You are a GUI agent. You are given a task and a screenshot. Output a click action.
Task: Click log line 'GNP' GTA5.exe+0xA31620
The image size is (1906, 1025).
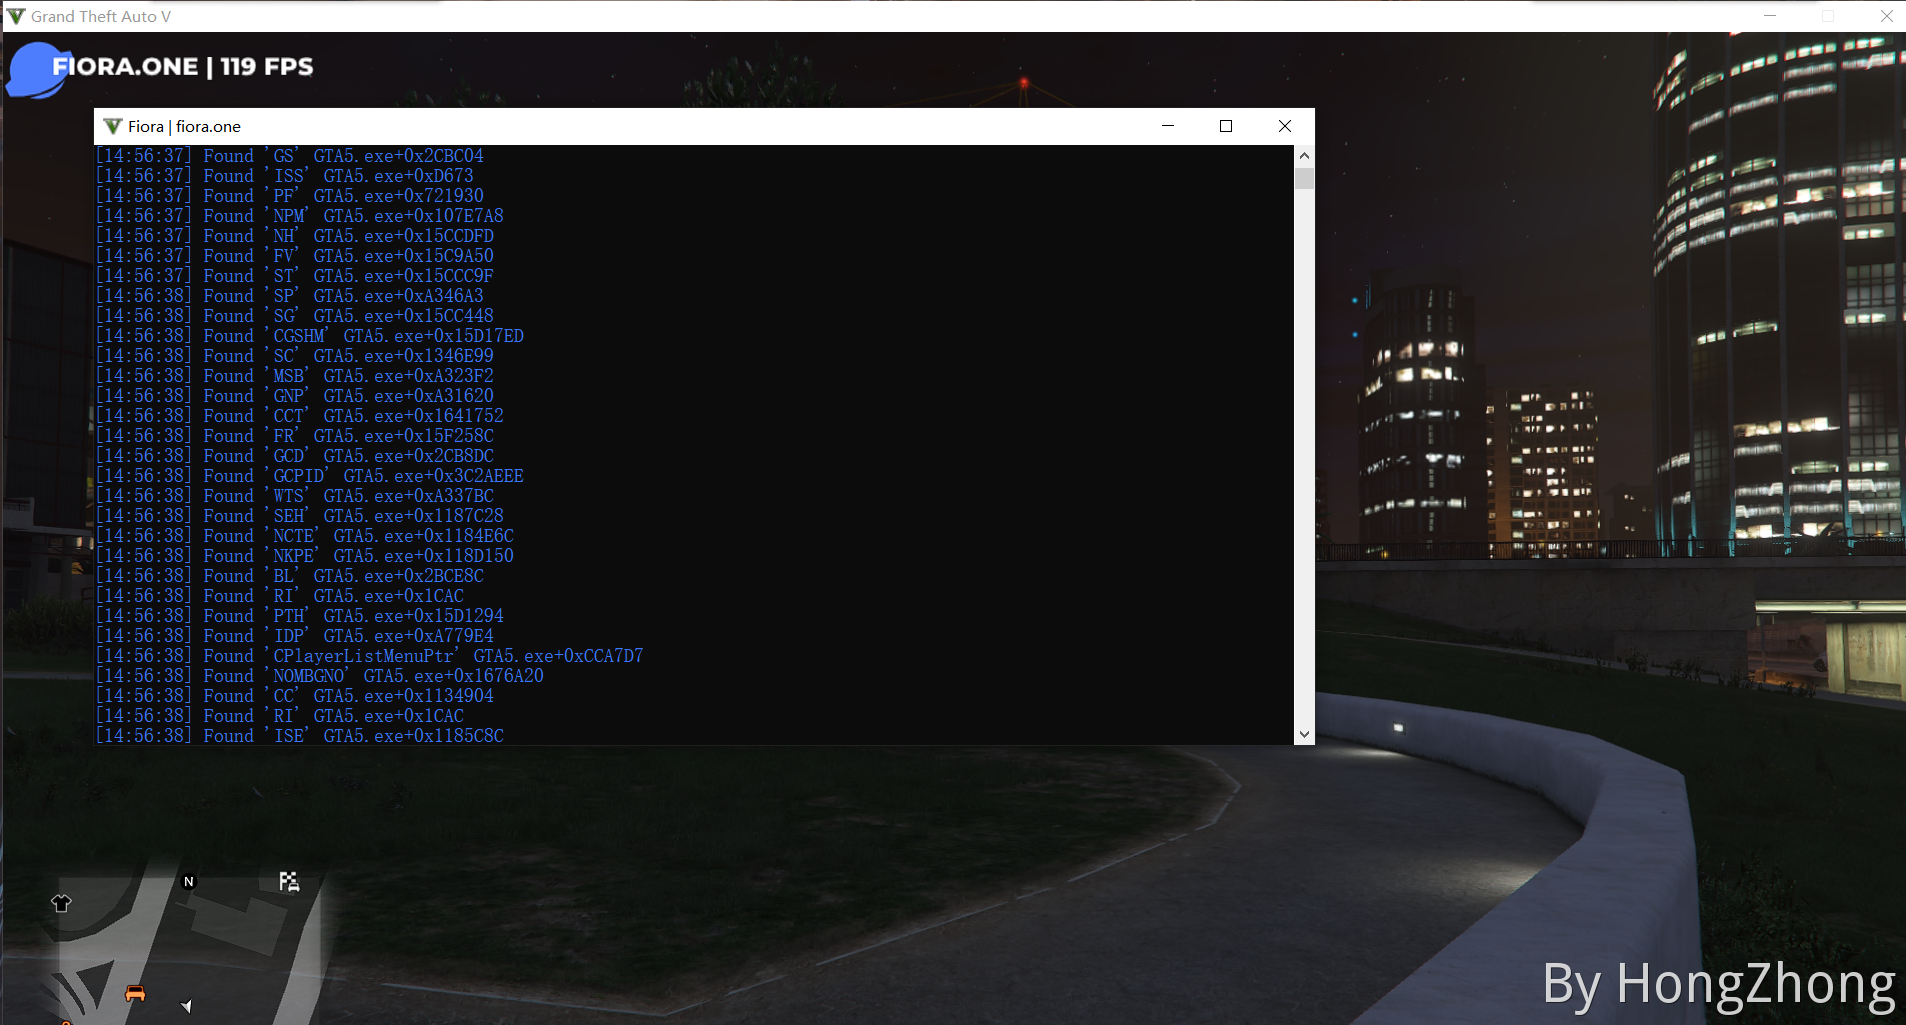click(x=295, y=396)
